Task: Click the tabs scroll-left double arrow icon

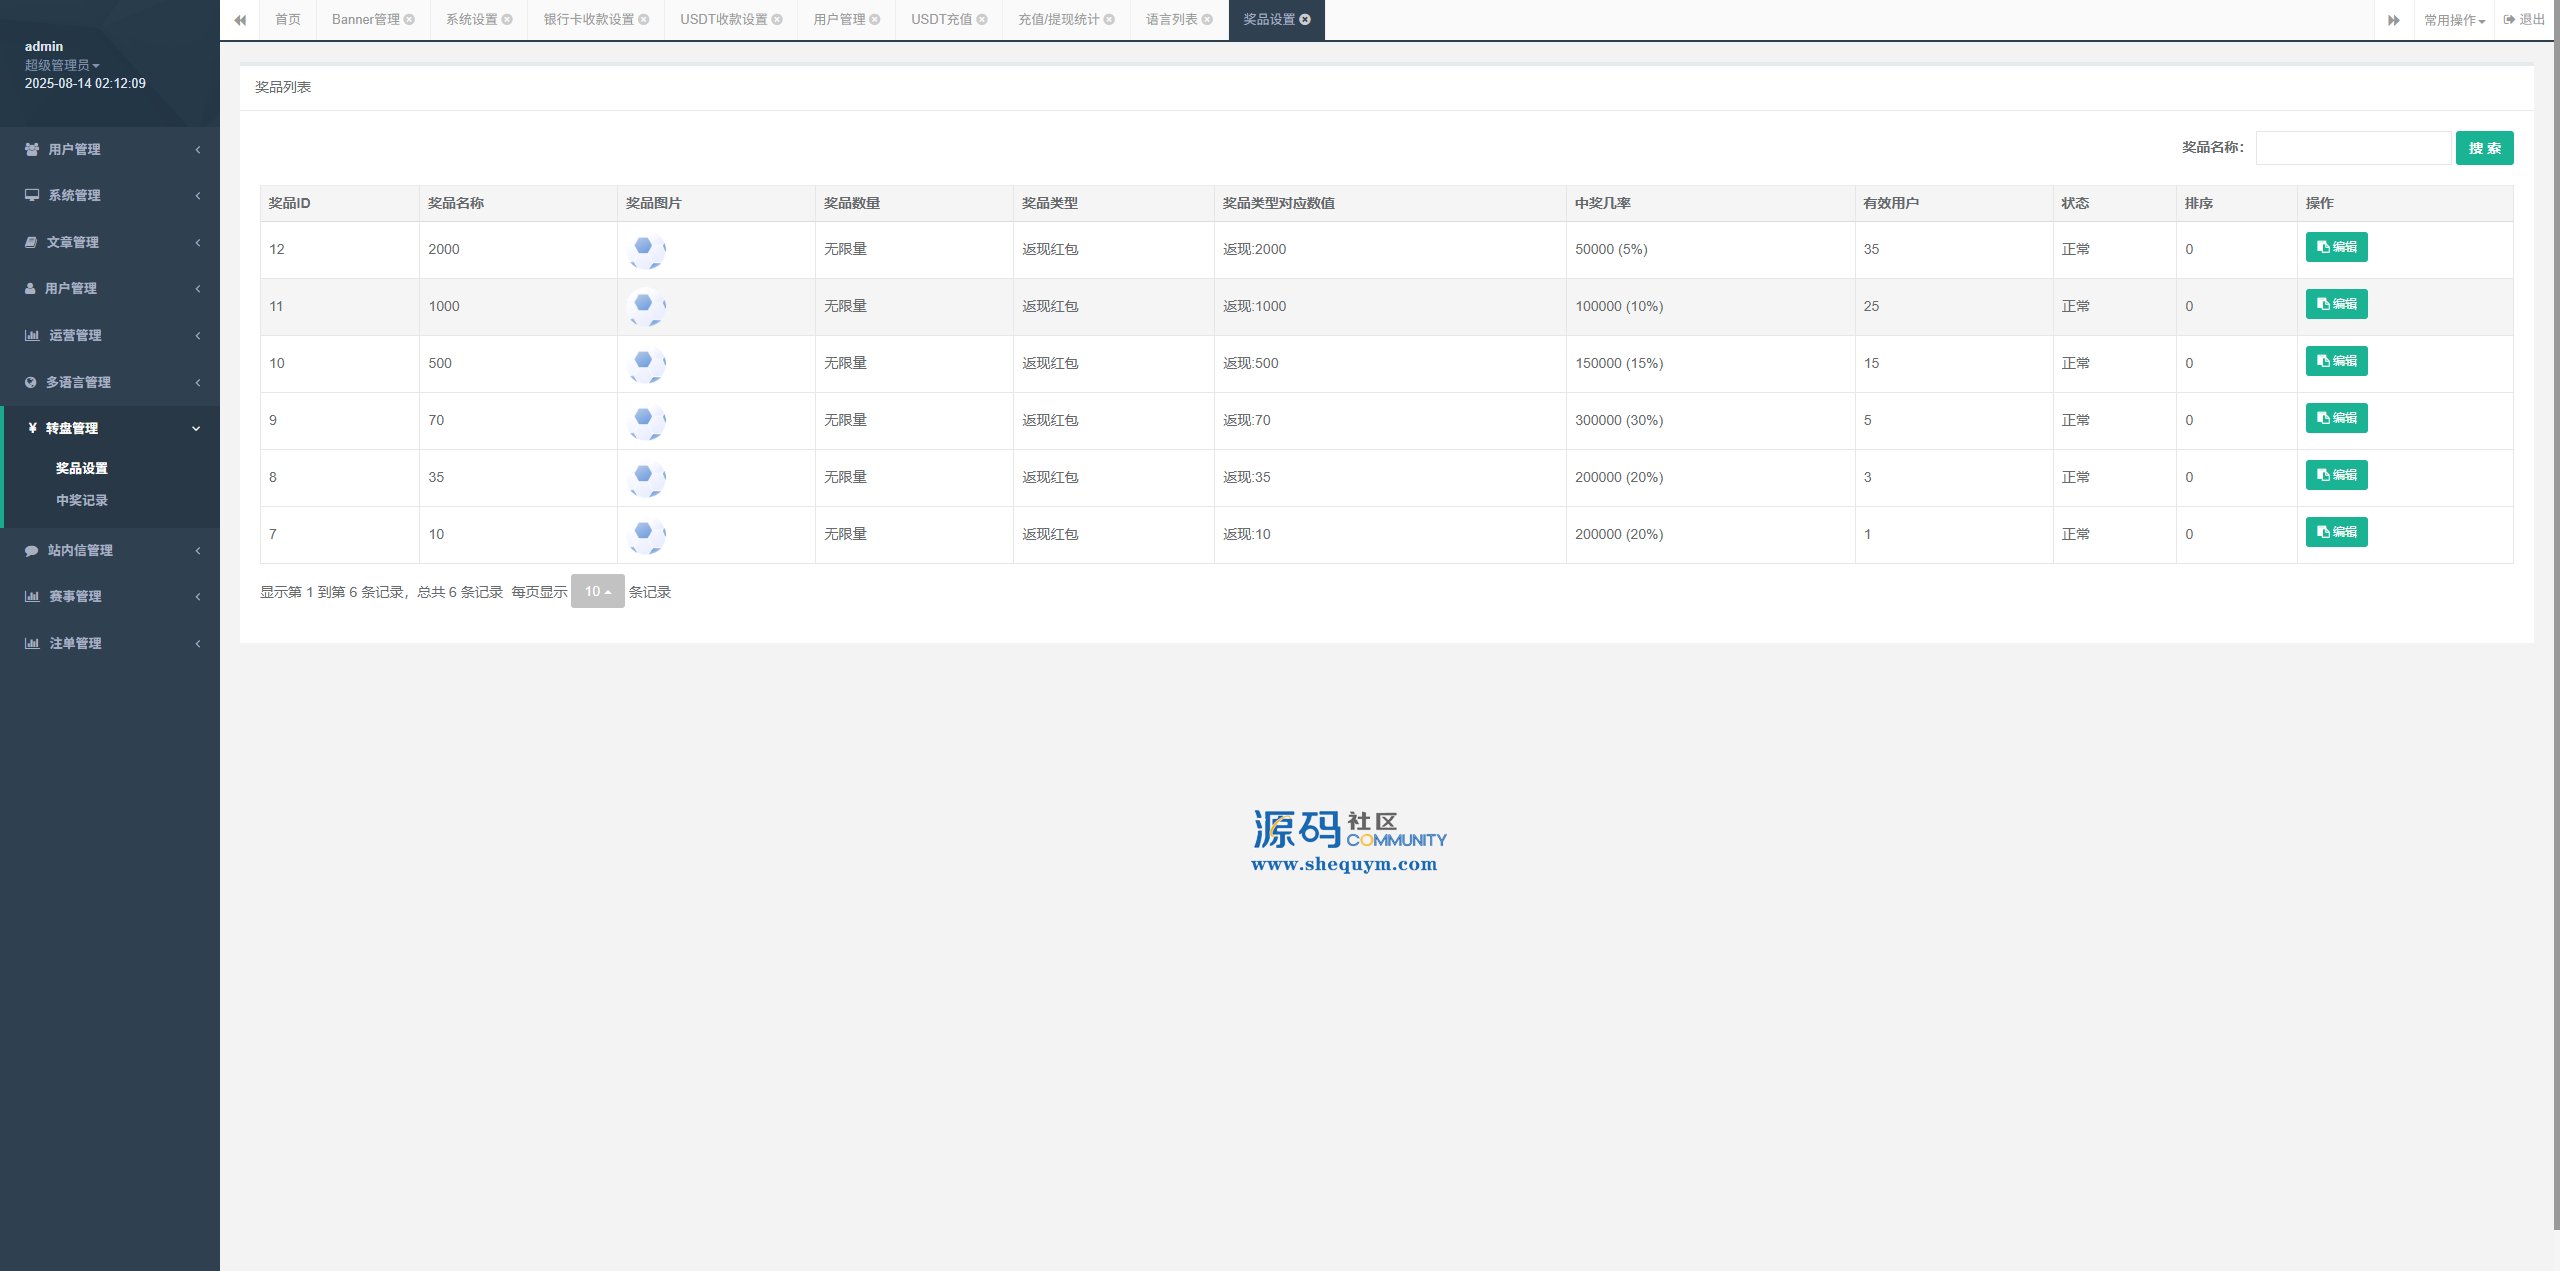Action: click(240, 20)
